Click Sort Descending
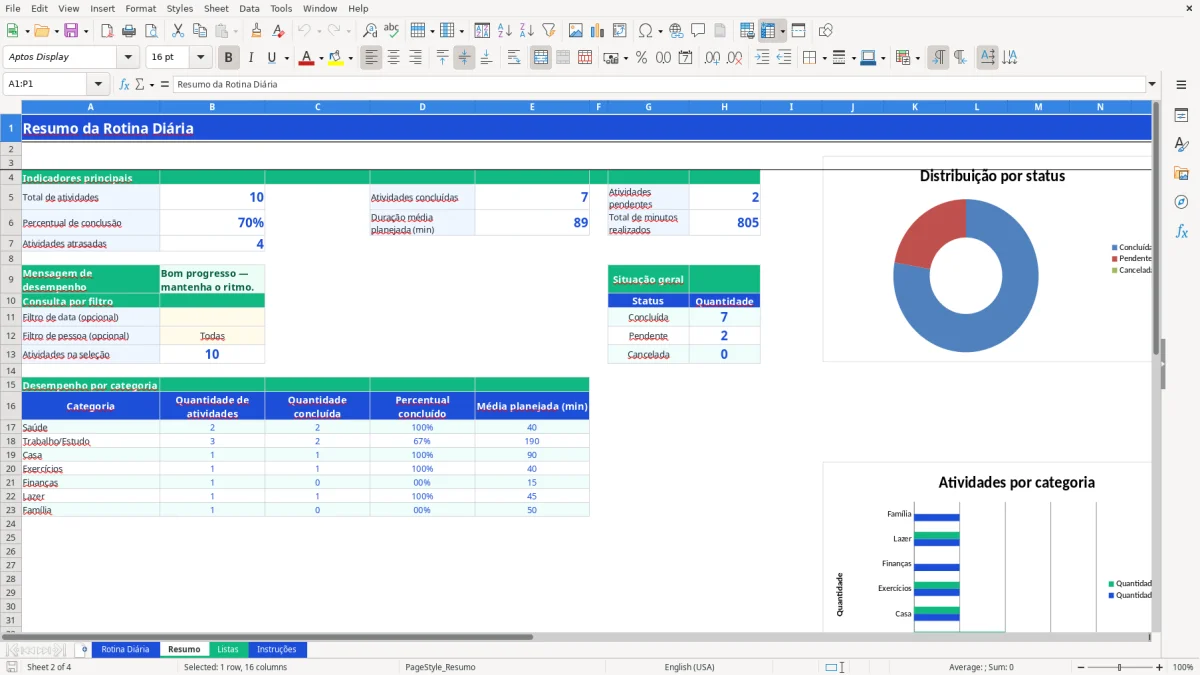Image resolution: width=1200 pixels, height=675 pixels. [x=526, y=31]
